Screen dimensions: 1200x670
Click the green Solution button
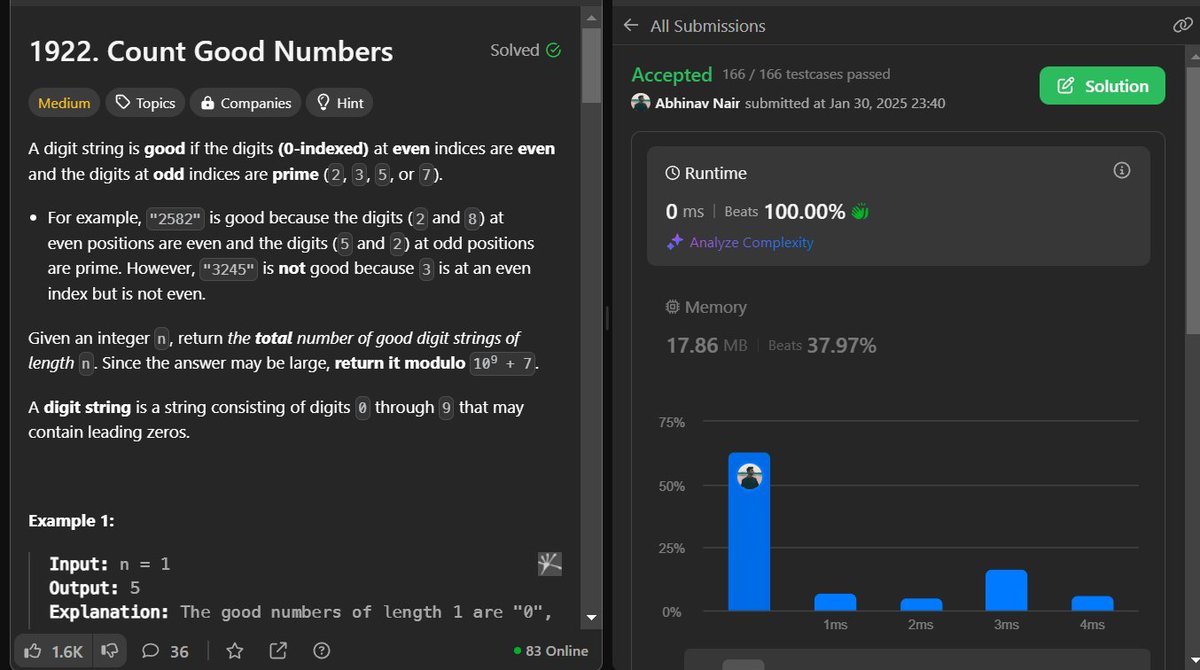(1102, 86)
